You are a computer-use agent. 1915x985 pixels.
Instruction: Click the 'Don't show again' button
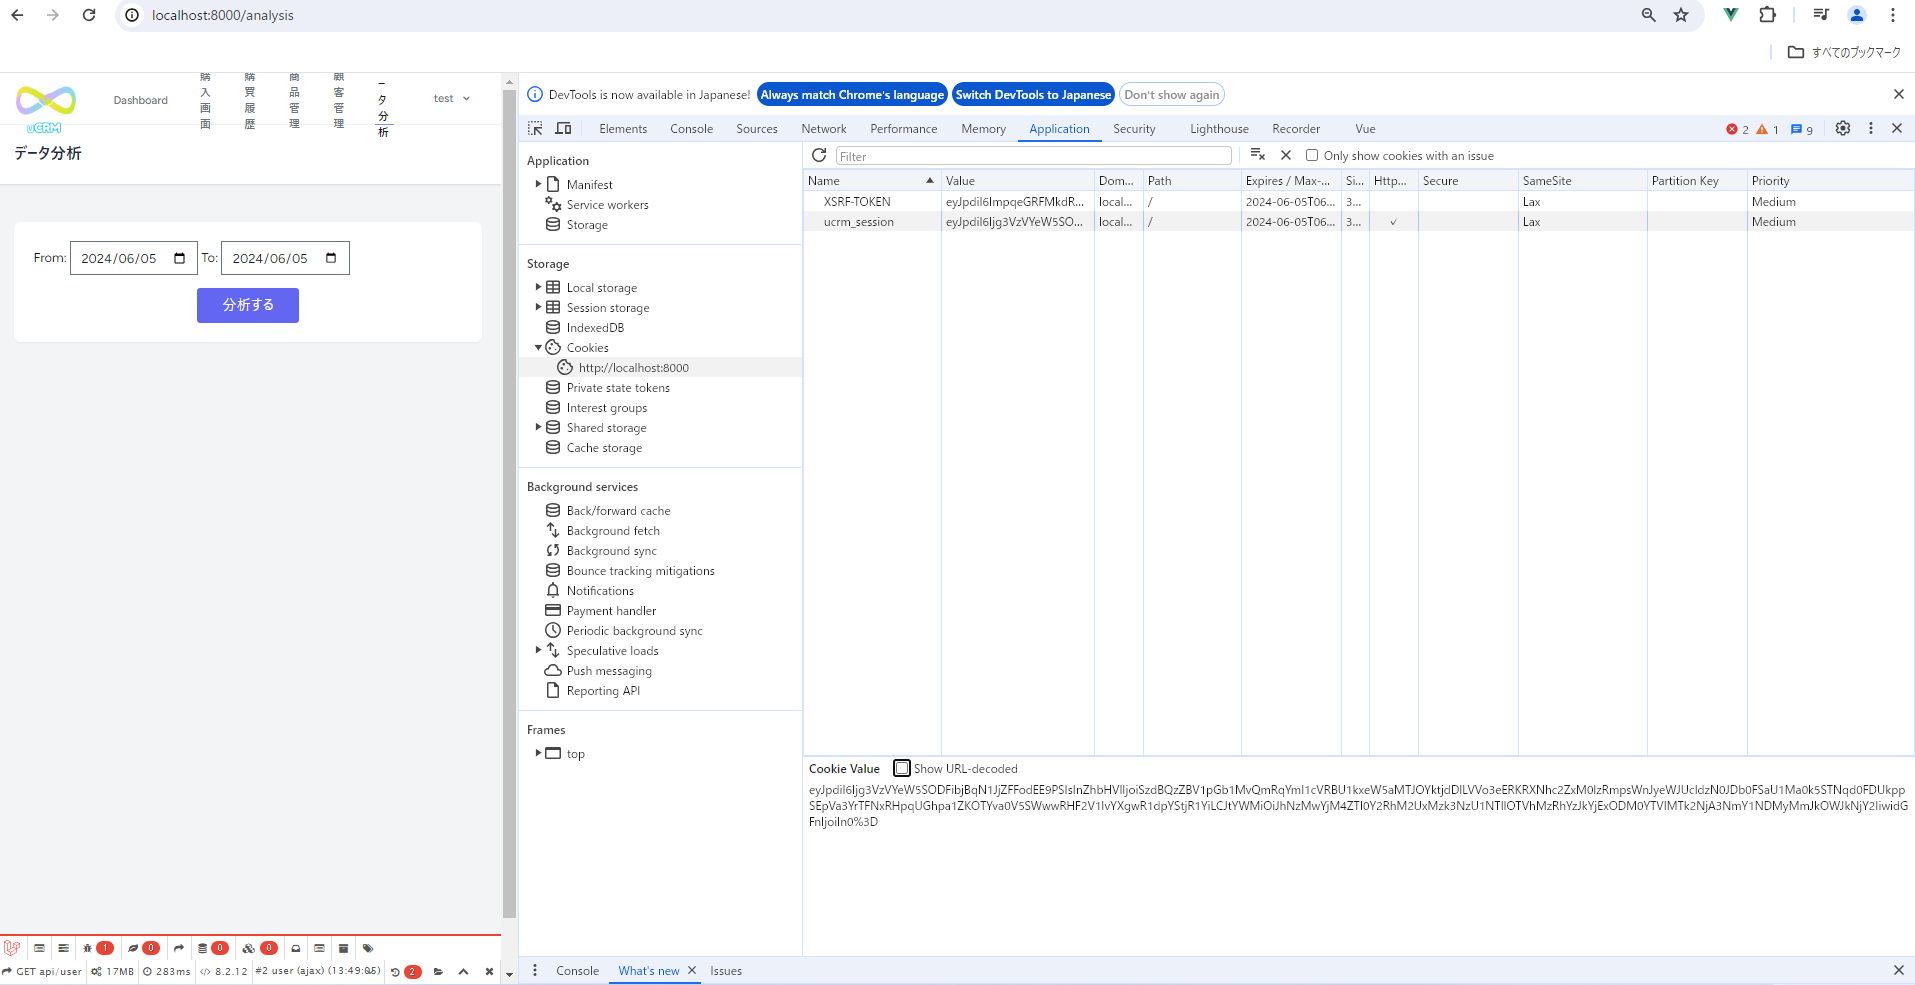[x=1172, y=94]
